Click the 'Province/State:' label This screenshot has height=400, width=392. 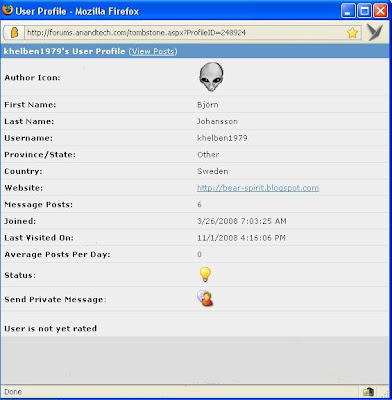[x=40, y=155]
